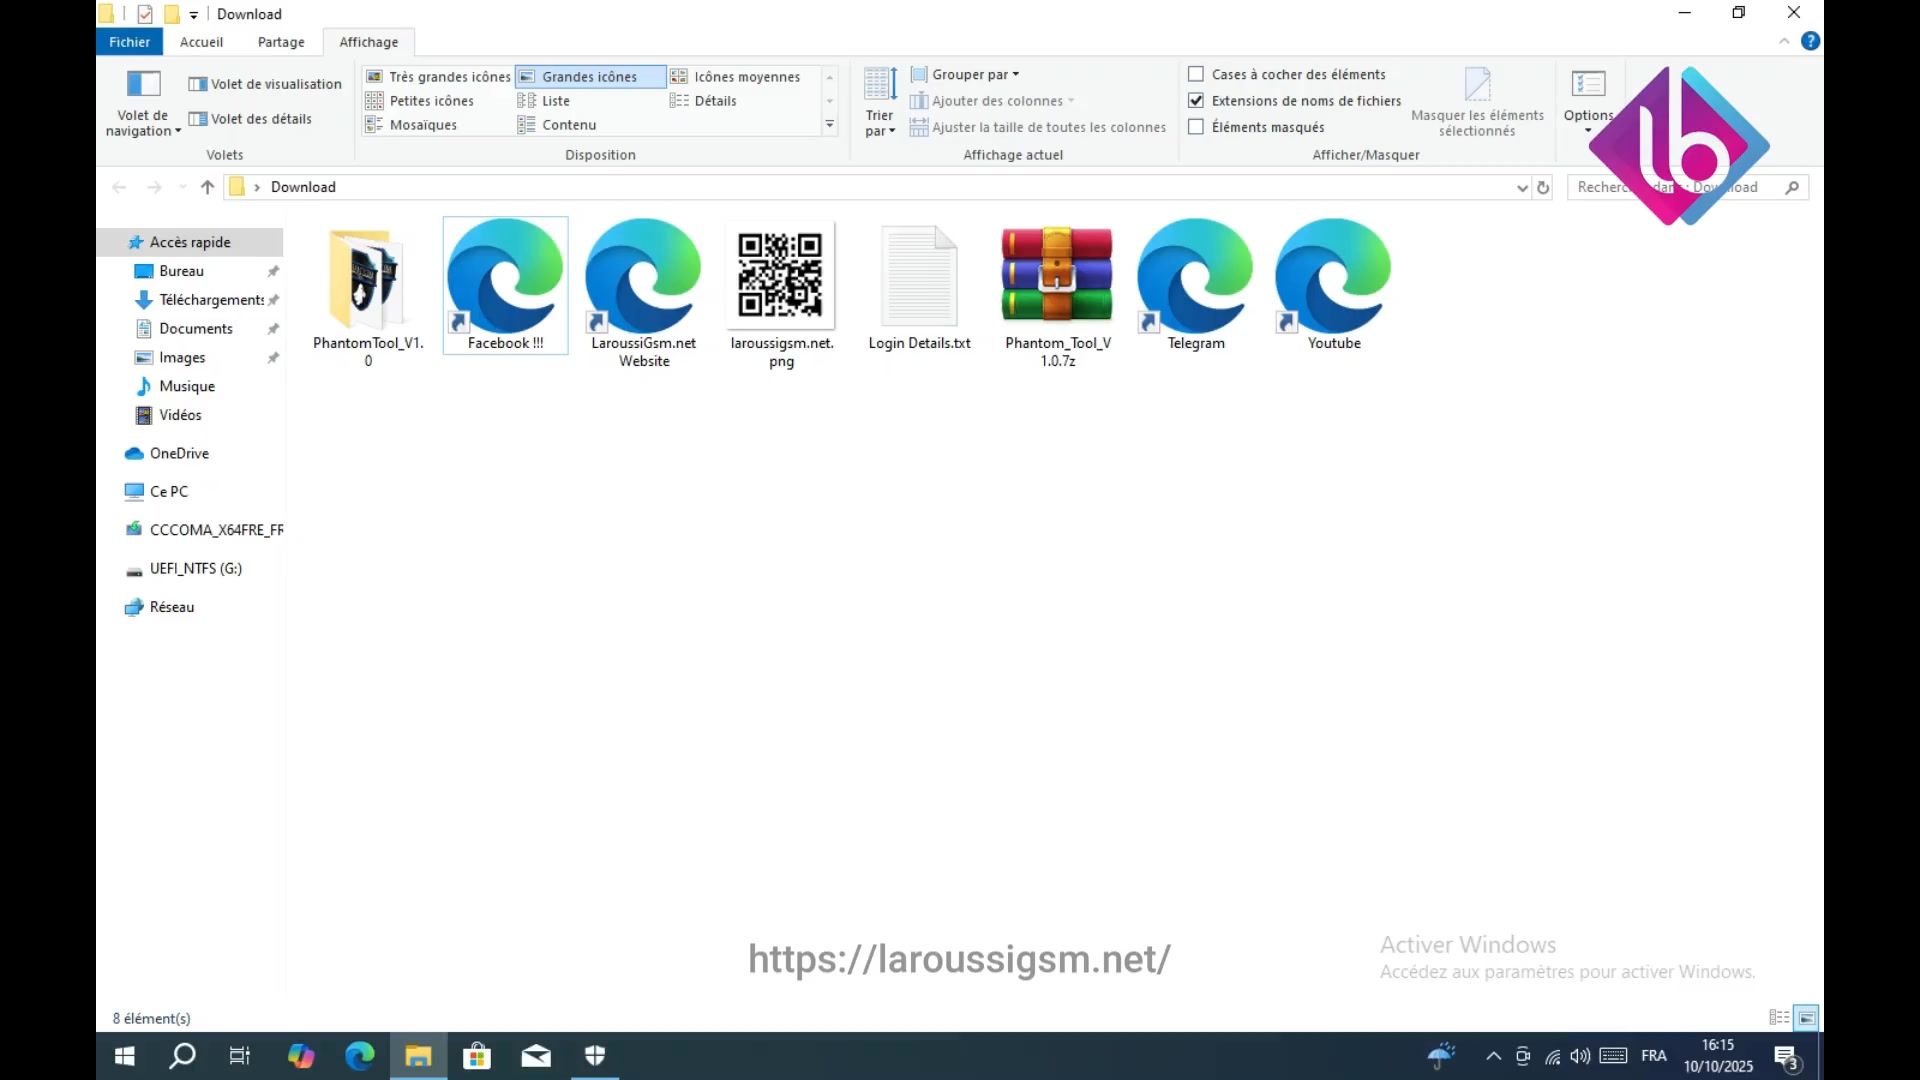1920x1080 pixels.
Task: Switch to large thumbnails via status bar icon
Action: 1806,1018
